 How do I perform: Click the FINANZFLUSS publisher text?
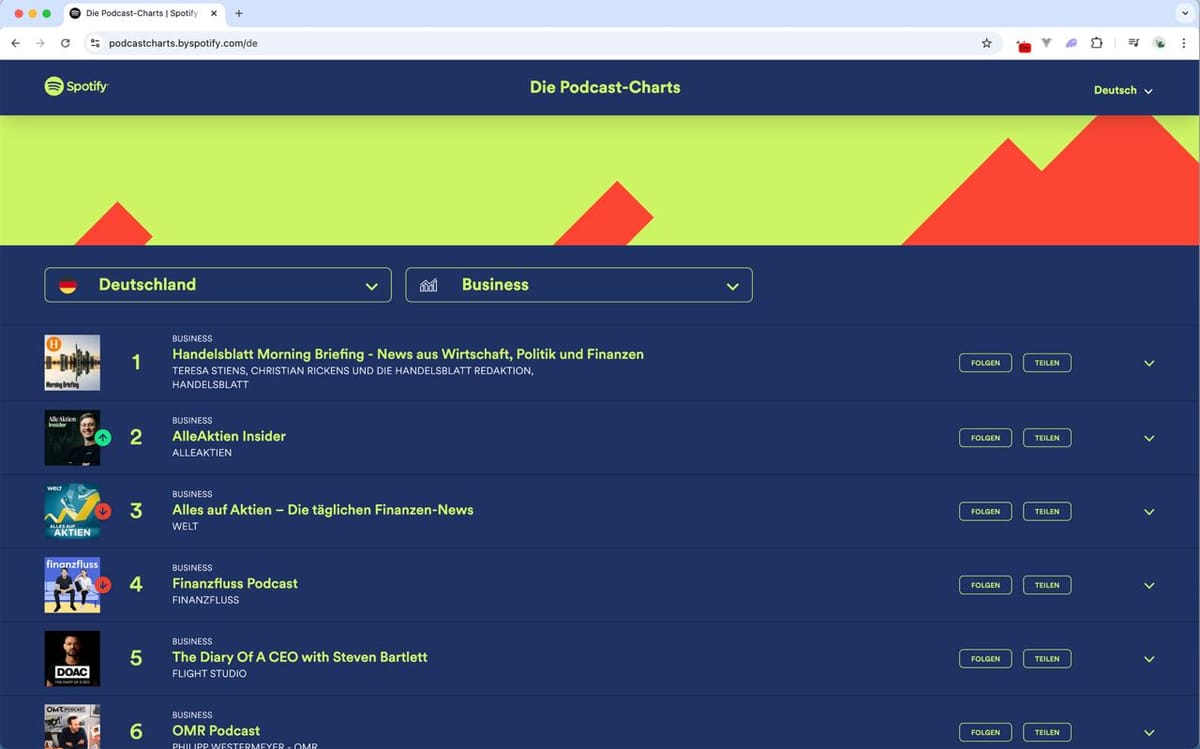(x=204, y=600)
